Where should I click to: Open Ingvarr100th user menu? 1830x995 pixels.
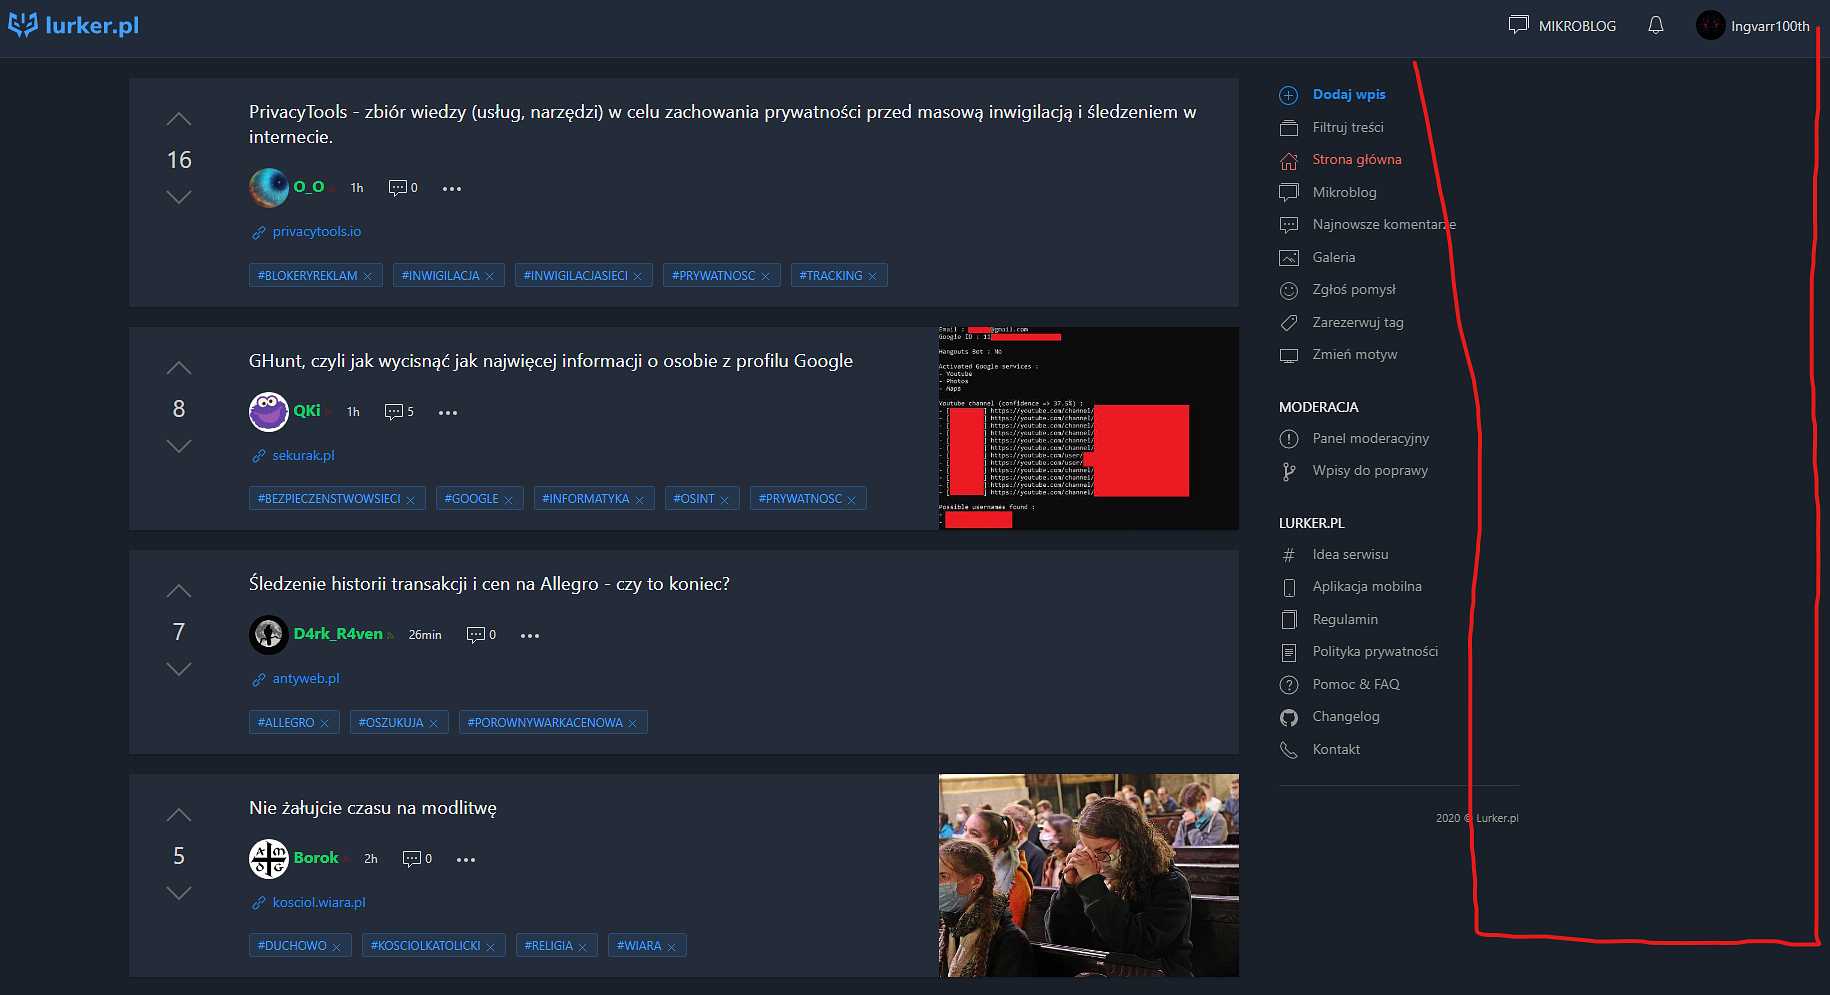1753,26
